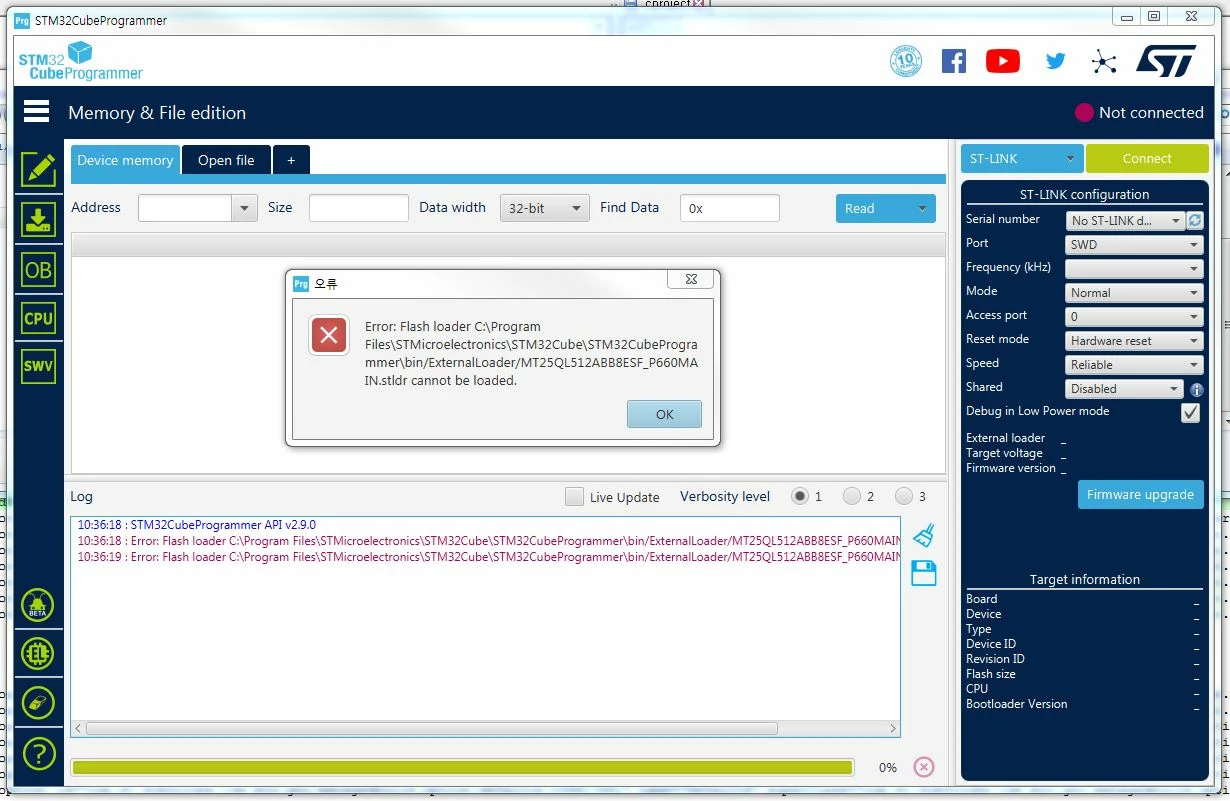The image size is (1230, 801).
Task: Open the Shared Disabled dropdown
Action: tap(1125, 389)
